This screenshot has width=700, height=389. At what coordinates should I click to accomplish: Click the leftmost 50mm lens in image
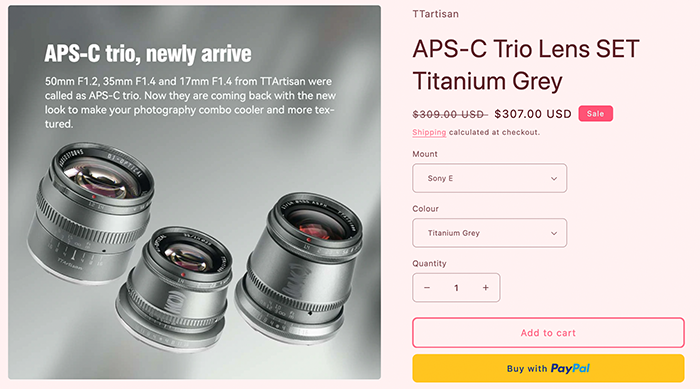pos(91,213)
